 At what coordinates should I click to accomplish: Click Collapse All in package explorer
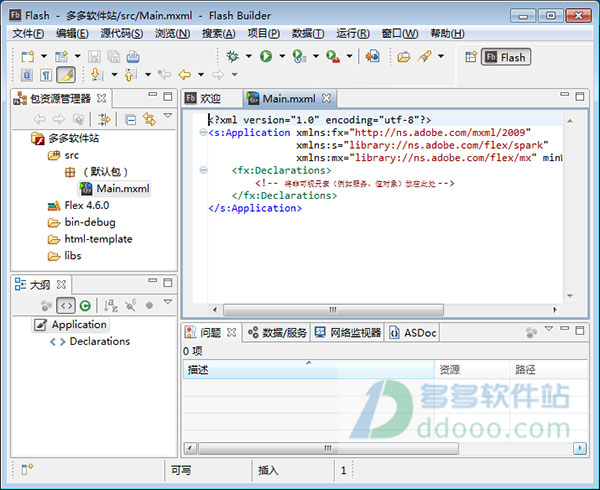pyautogui.click(x=130, y=120)
